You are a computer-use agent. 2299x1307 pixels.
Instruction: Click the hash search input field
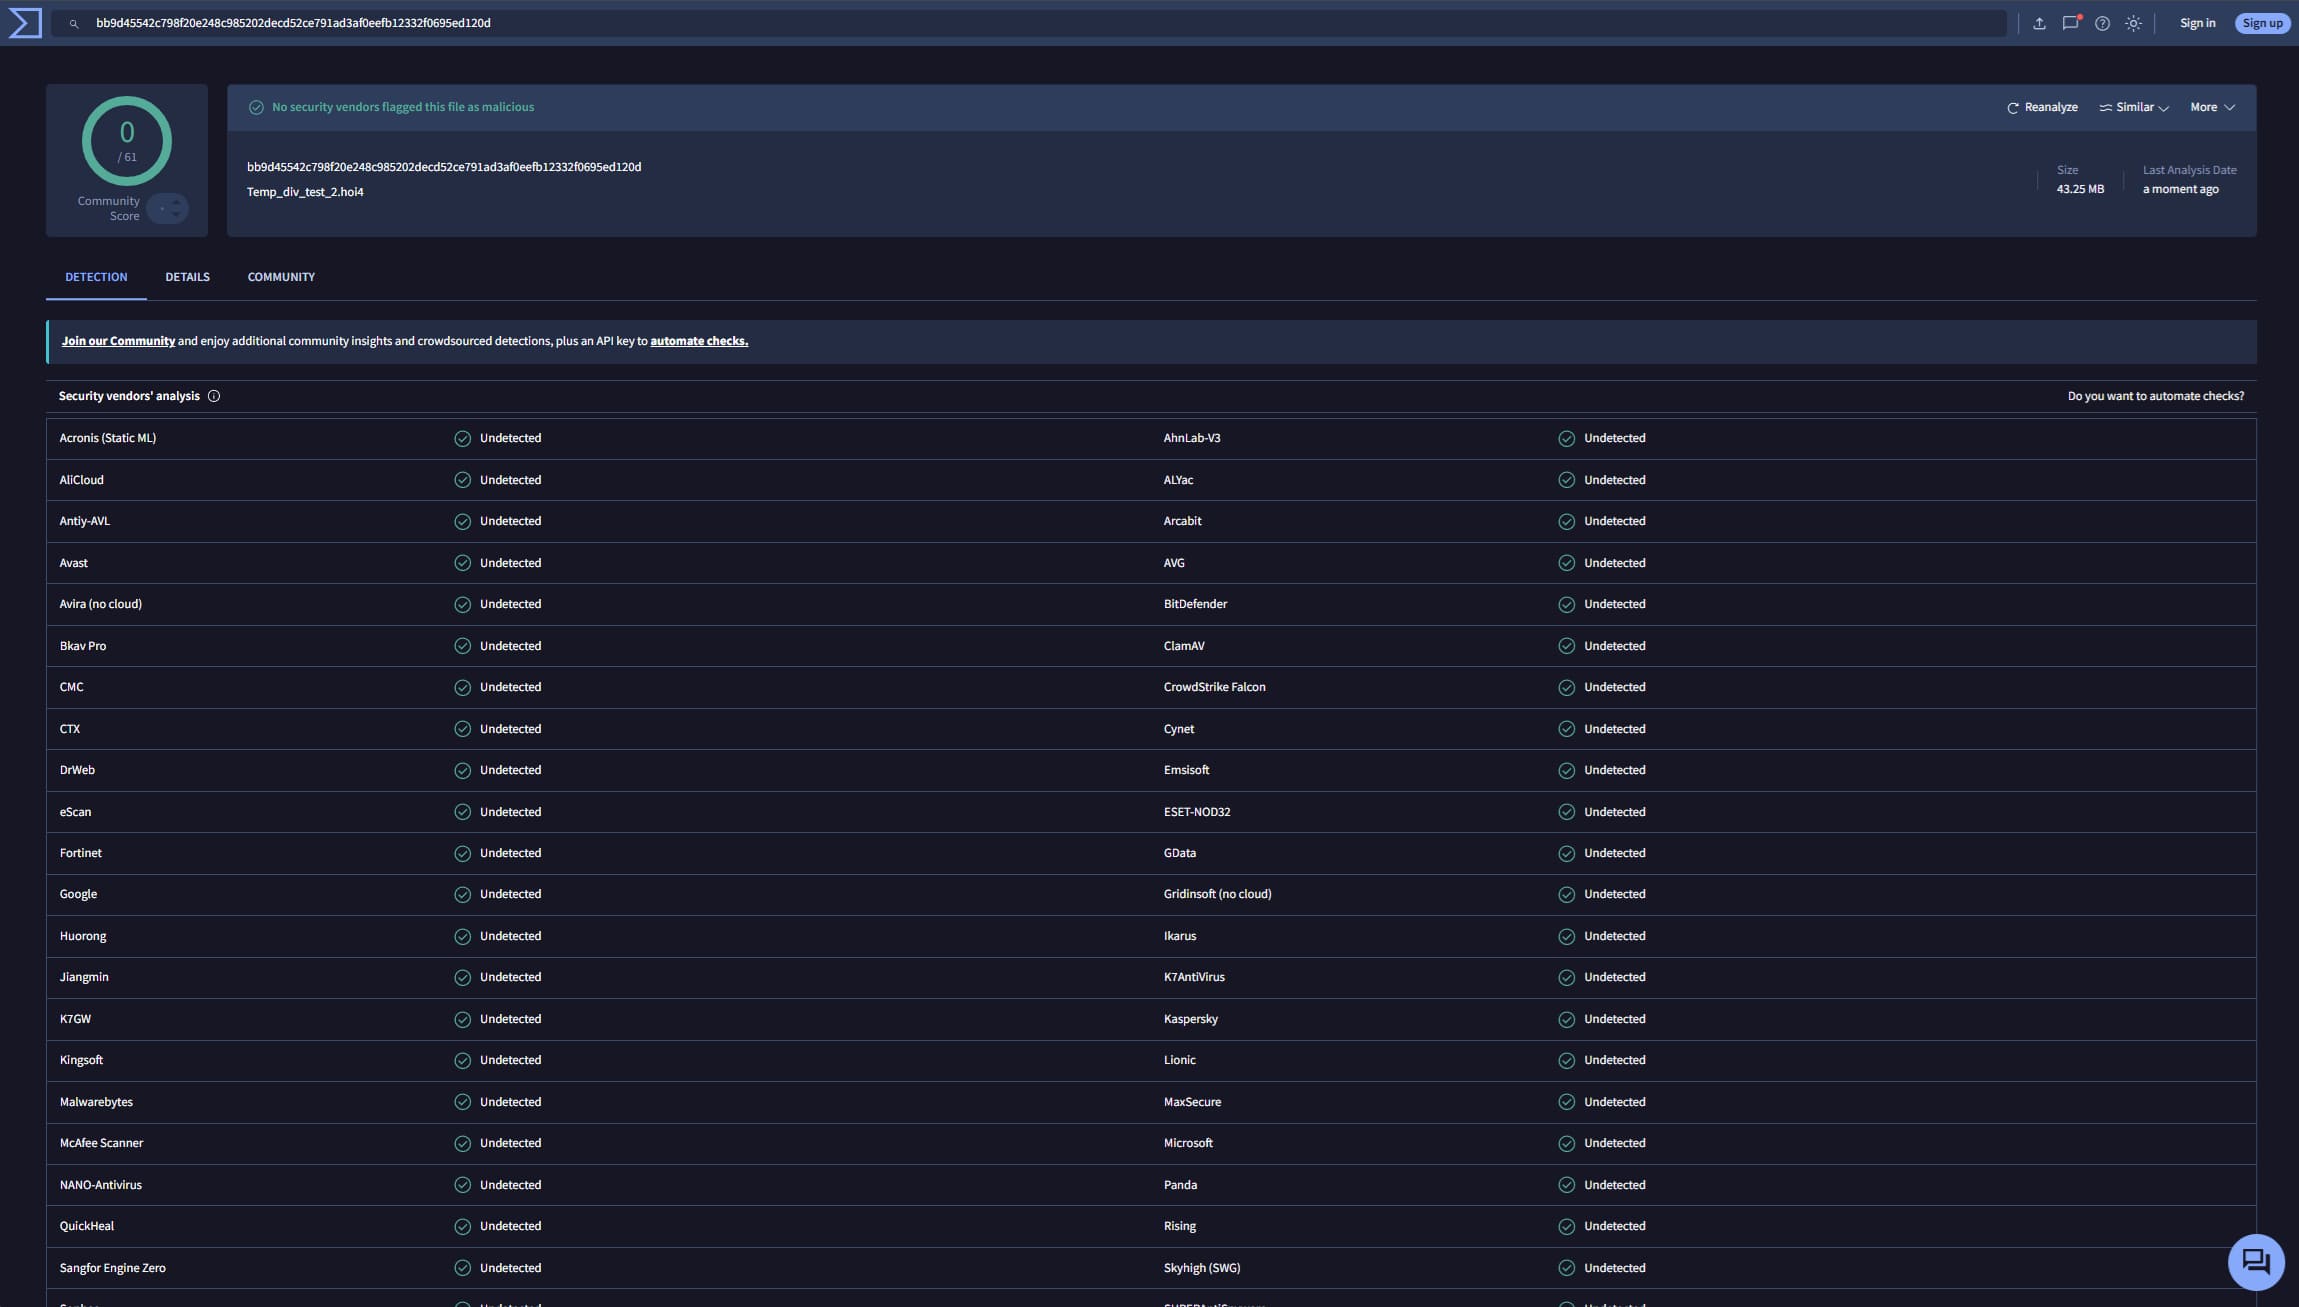click(x=1030, y=23)
